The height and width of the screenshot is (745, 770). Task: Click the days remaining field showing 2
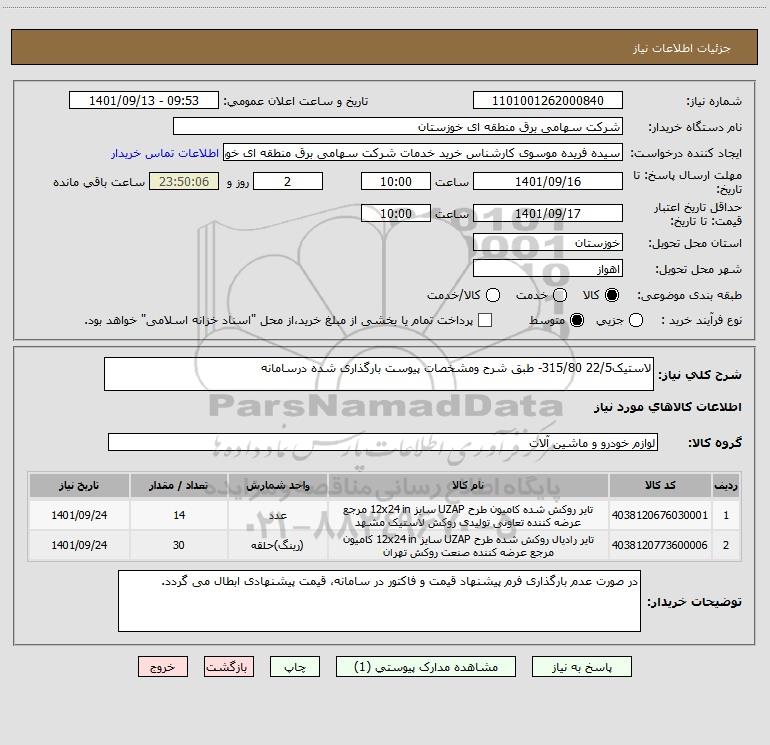pos(288,181)
